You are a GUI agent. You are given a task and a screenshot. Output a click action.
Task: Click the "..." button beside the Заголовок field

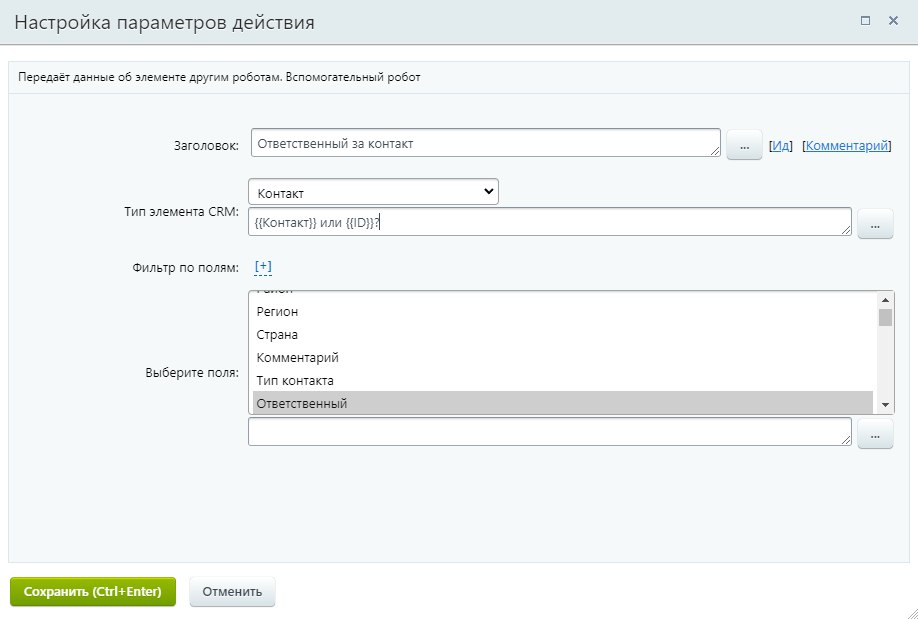pyautogui.click(x=743, y=145)
